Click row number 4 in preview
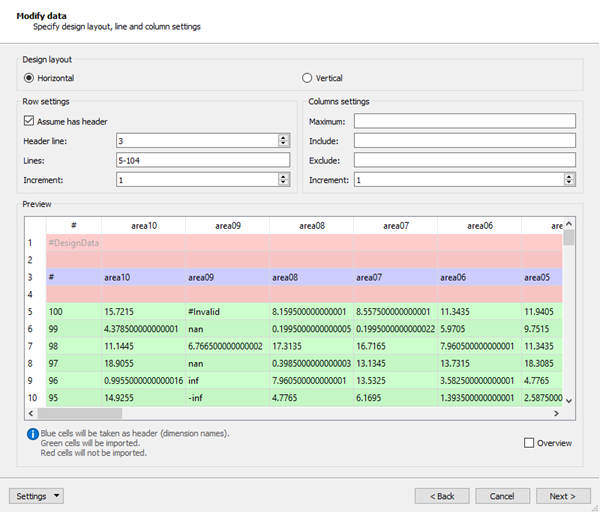The image size is (600, 512). [x=35, y=294]
